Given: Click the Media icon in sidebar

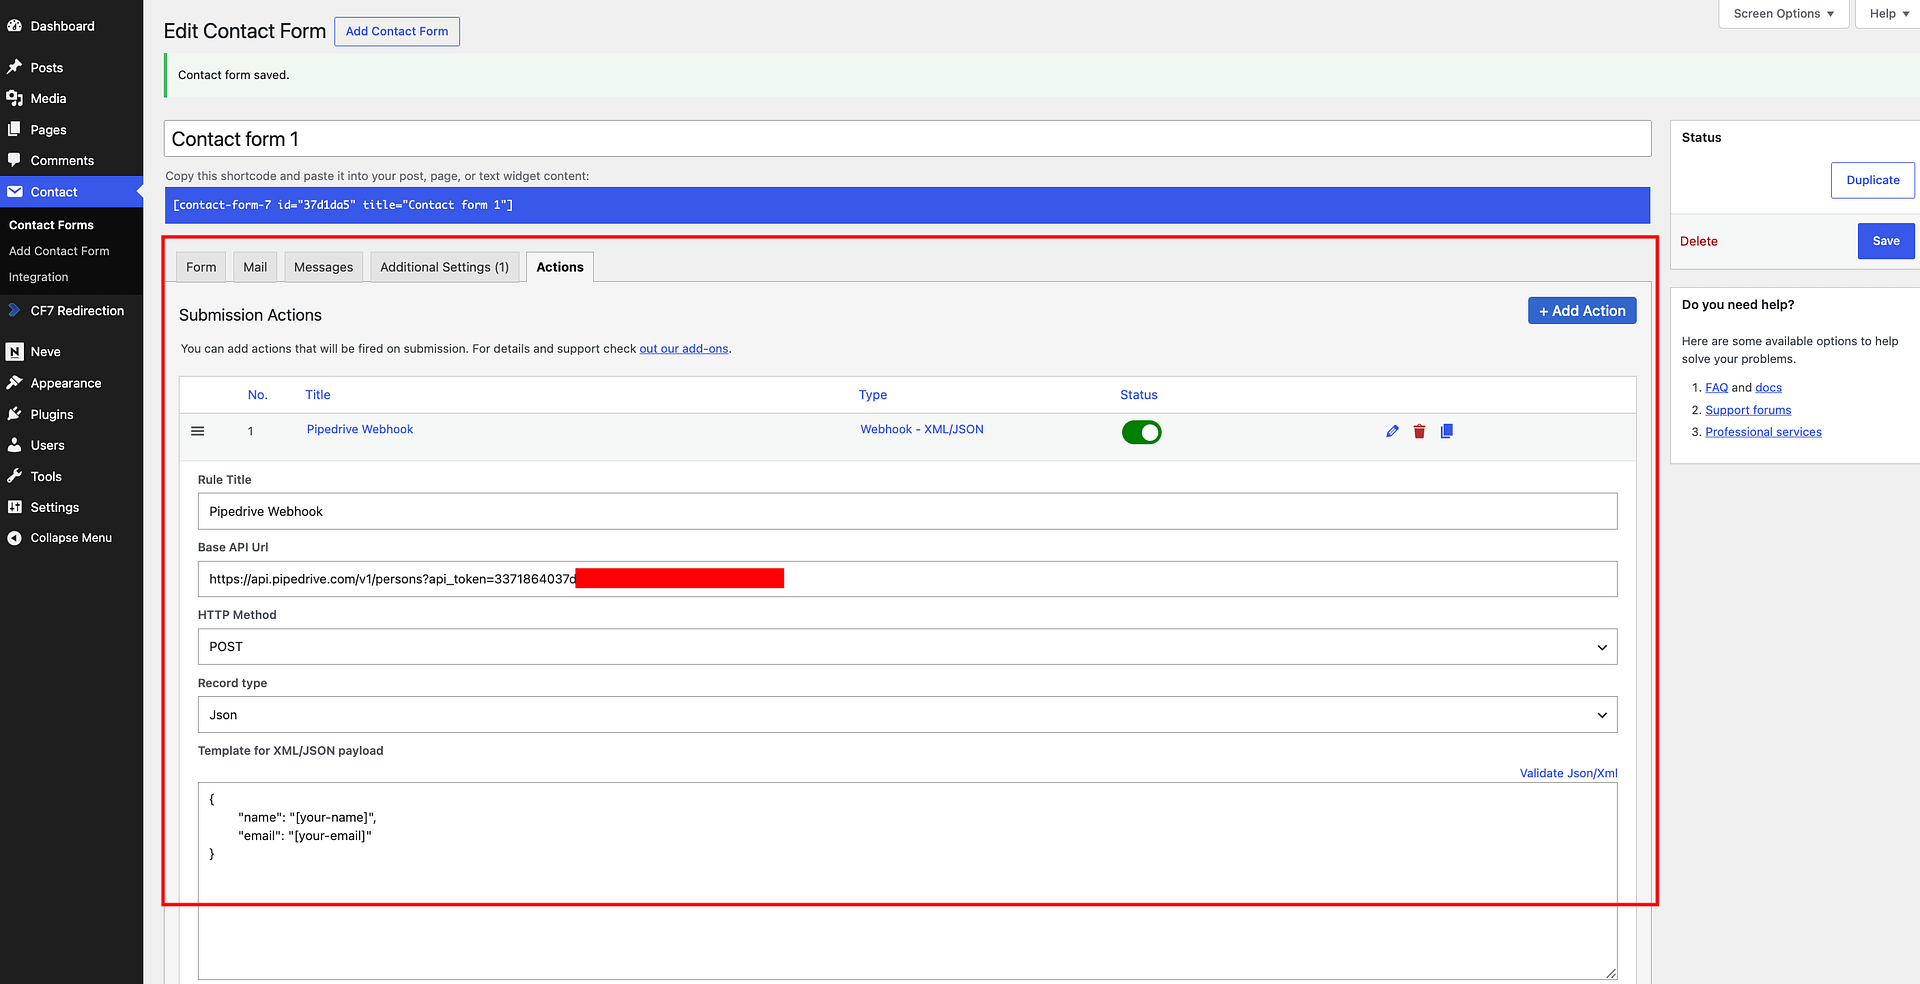Looking at the screenshot, I should [x=15, y=98].
